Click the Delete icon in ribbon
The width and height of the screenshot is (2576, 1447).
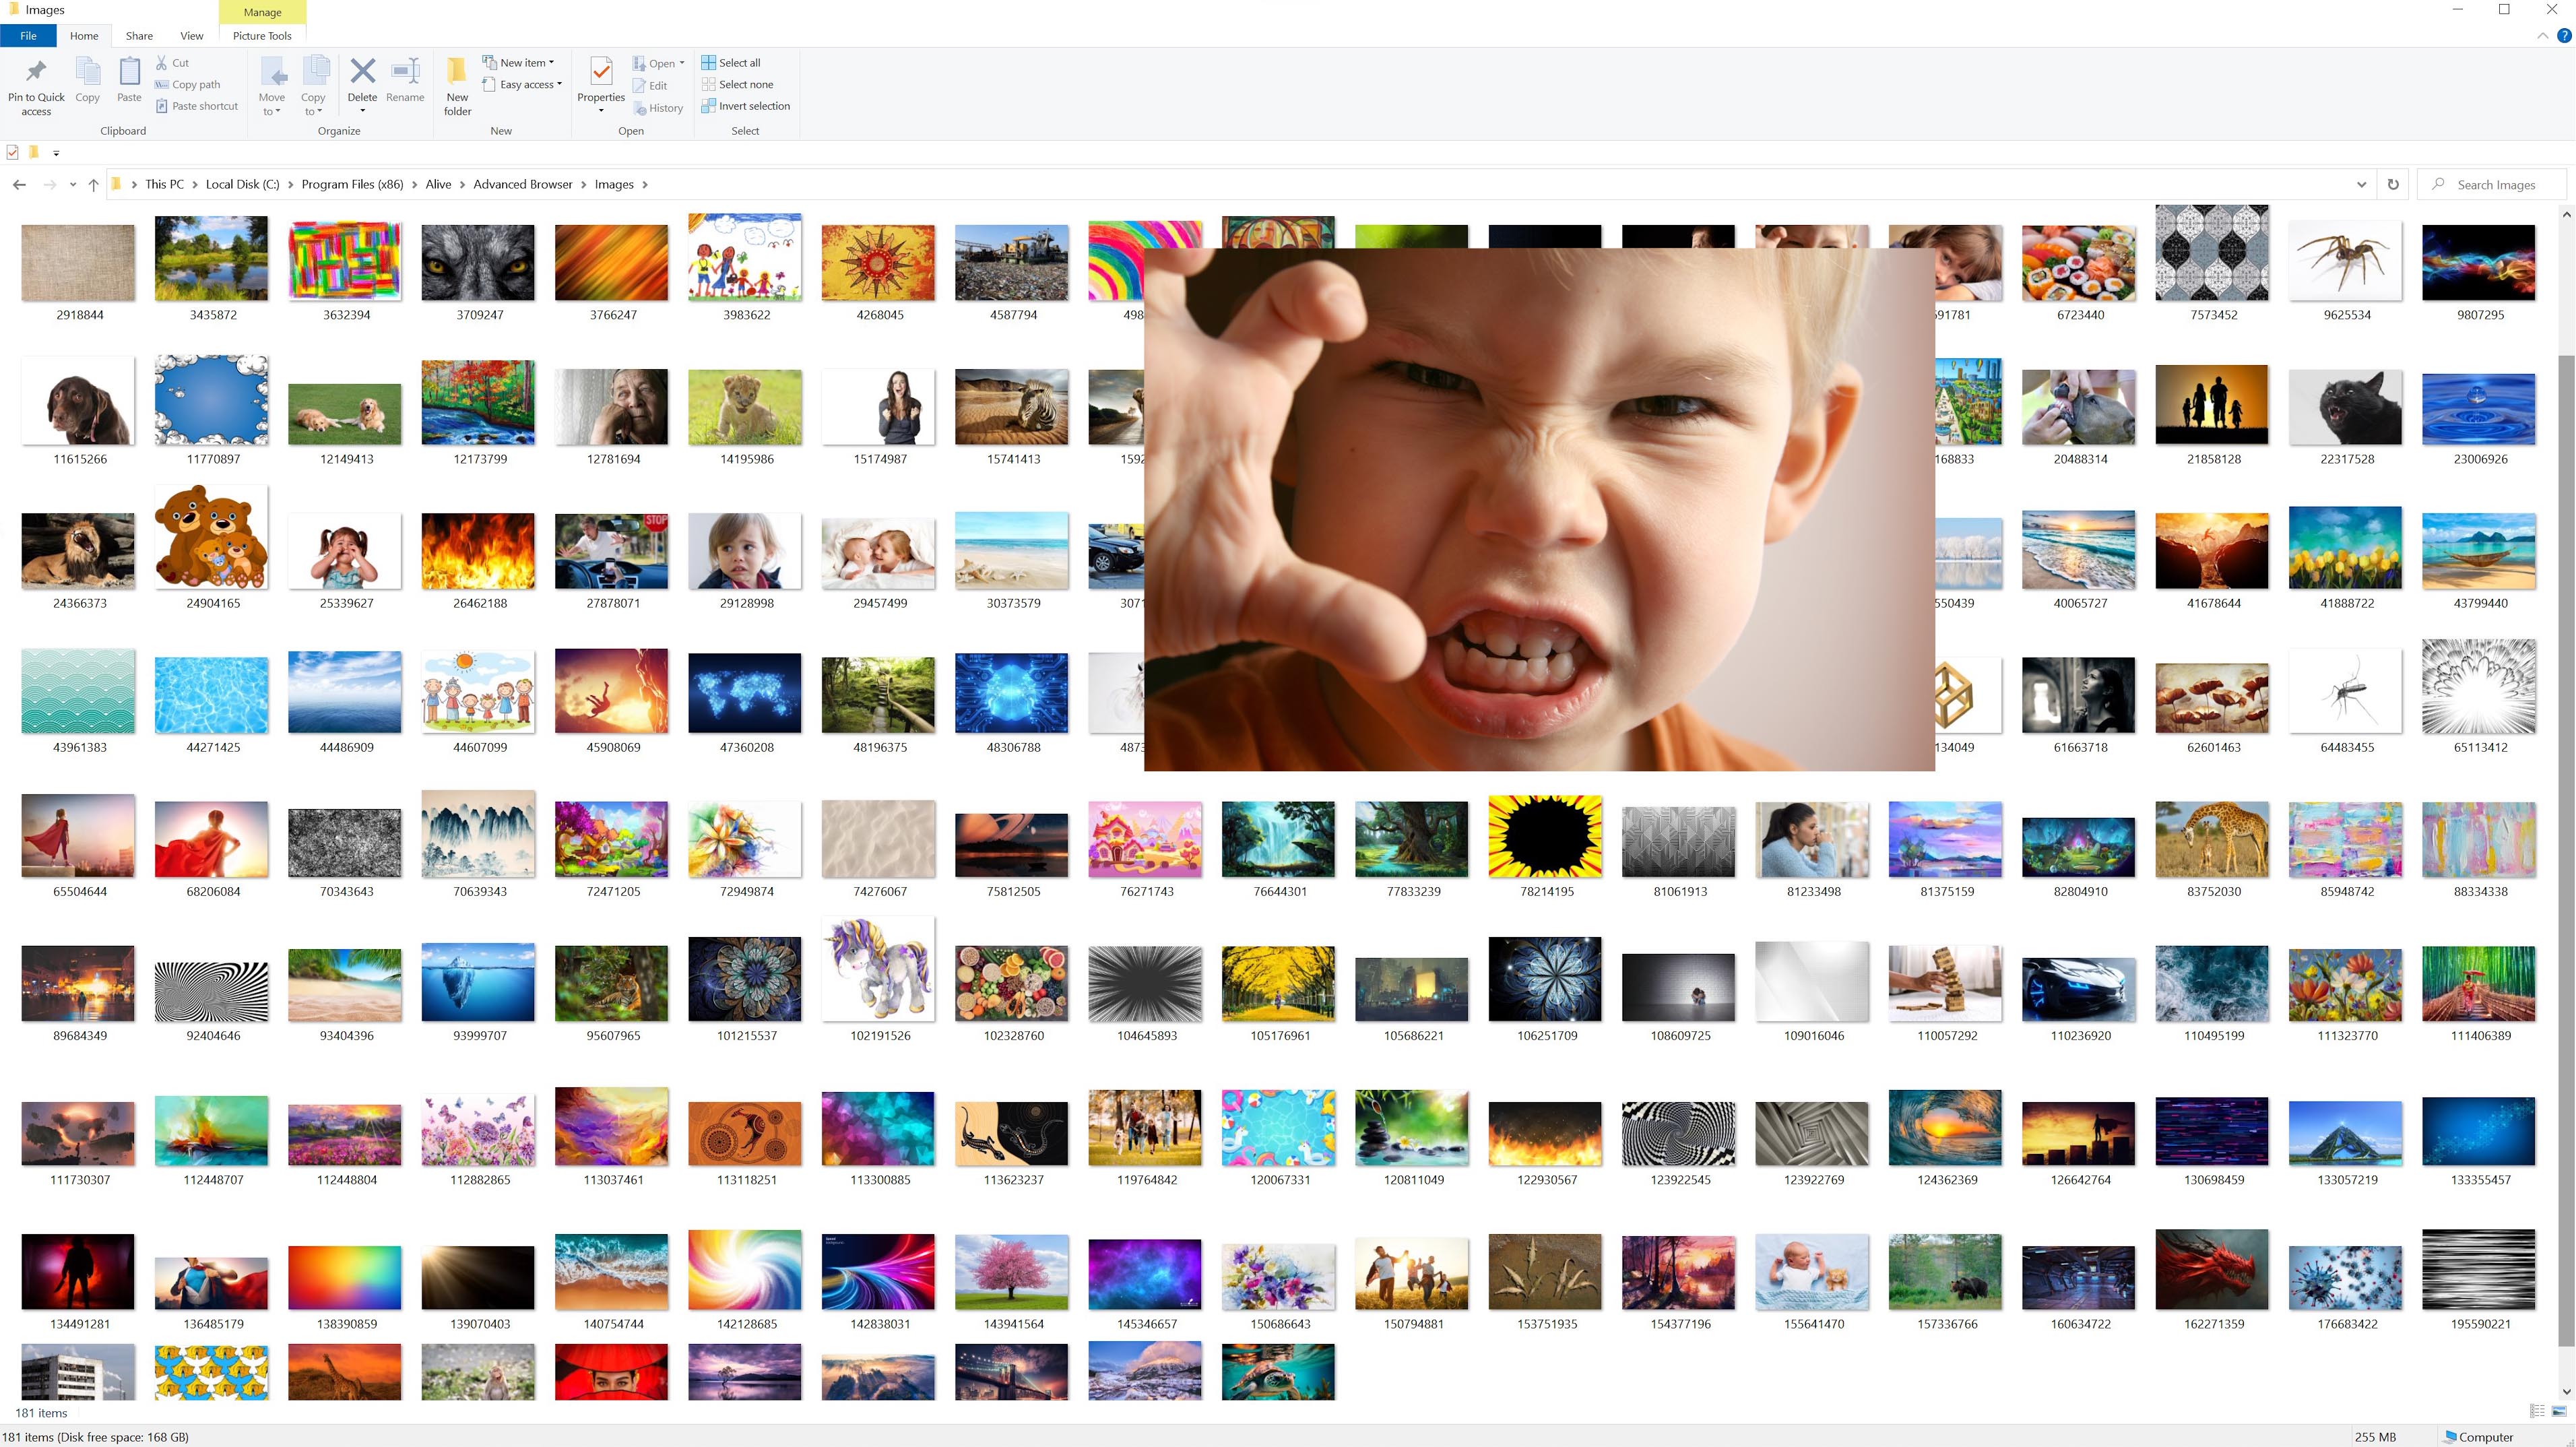(362, 72)
